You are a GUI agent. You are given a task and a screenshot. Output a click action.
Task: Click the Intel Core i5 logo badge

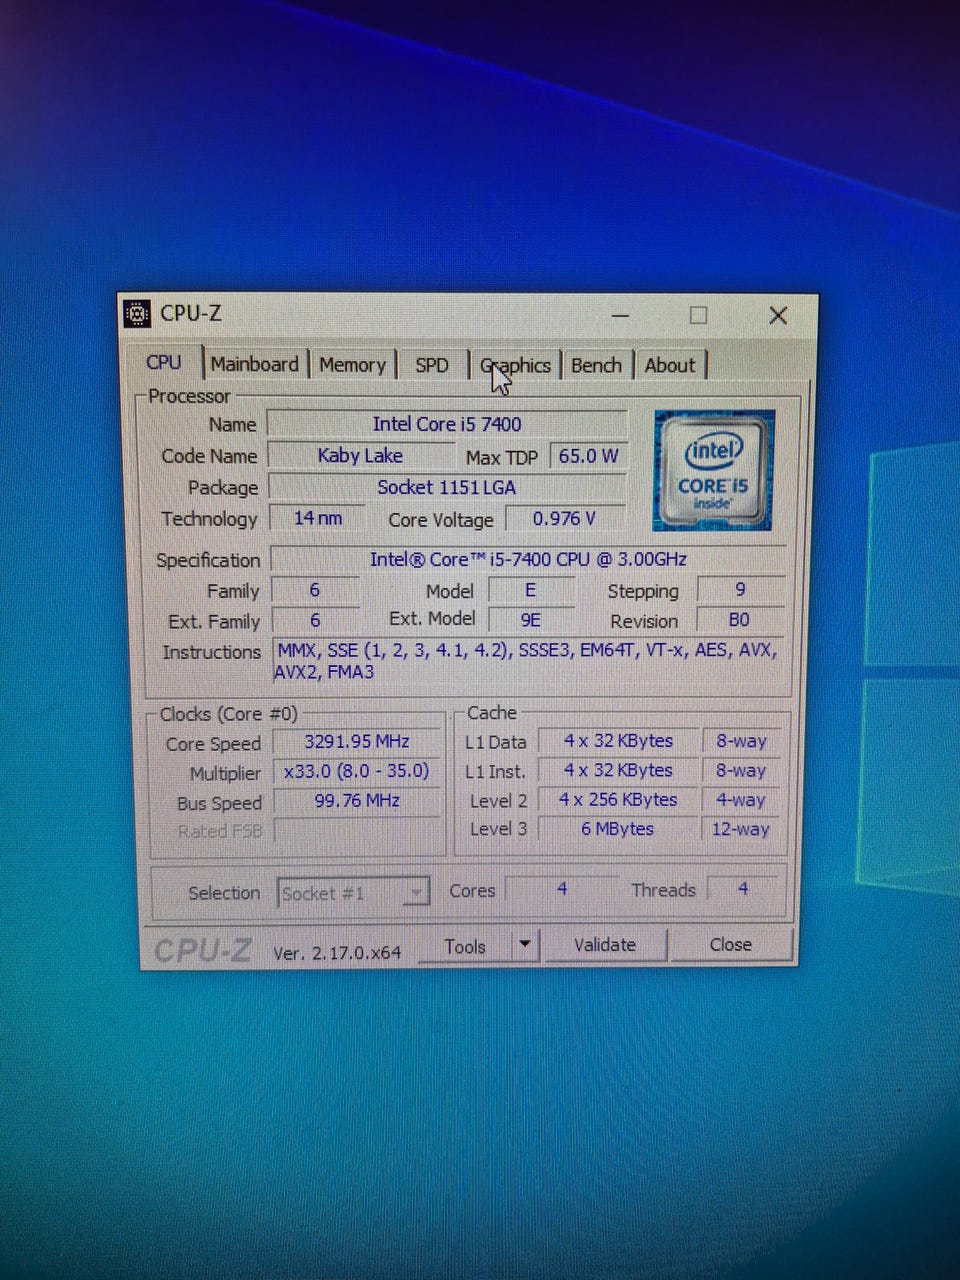coord(714,469)
